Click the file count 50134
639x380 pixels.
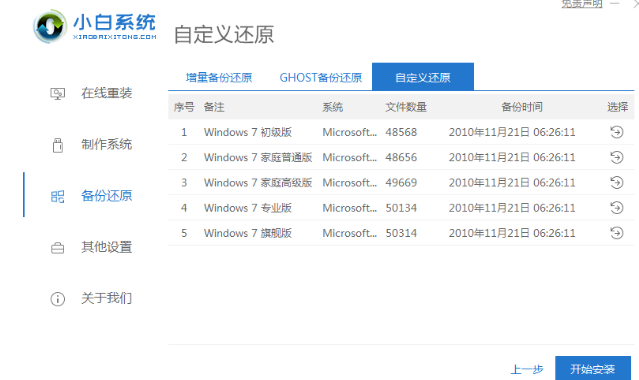(401, 208)
